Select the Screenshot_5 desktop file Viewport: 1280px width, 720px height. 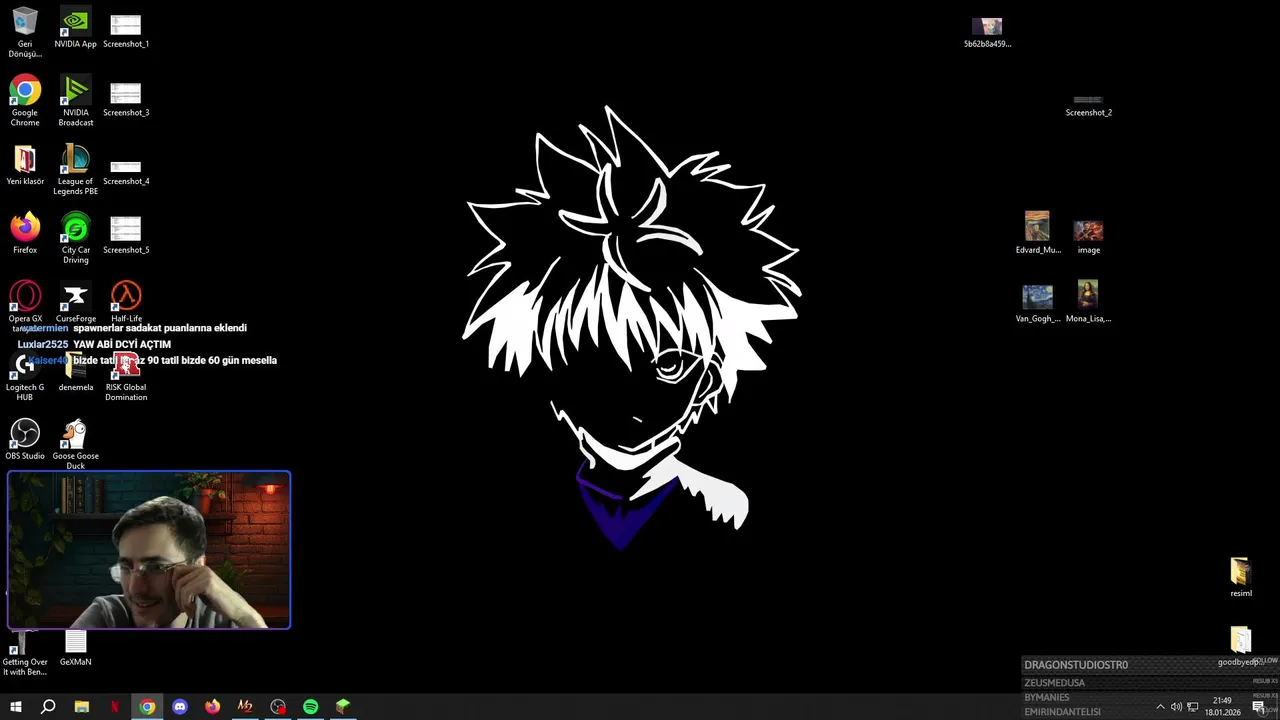point(126,234)
